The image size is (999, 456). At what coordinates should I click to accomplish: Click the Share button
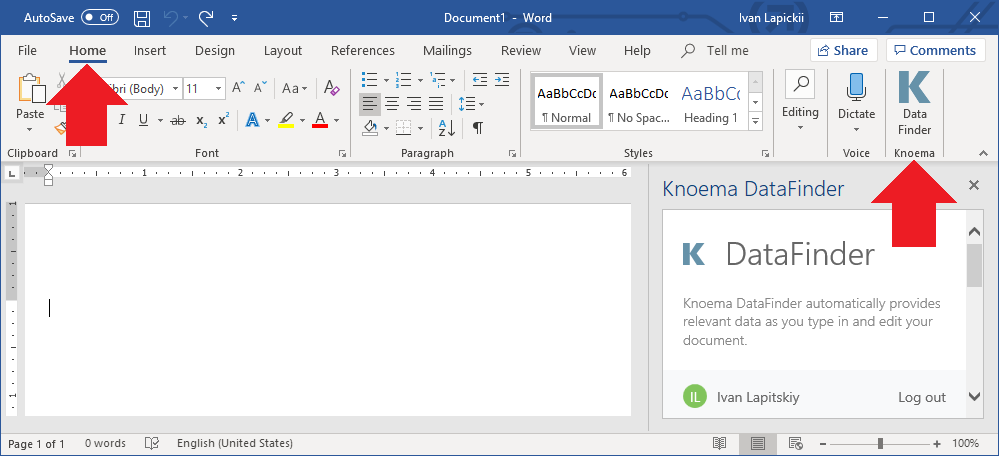844,50
